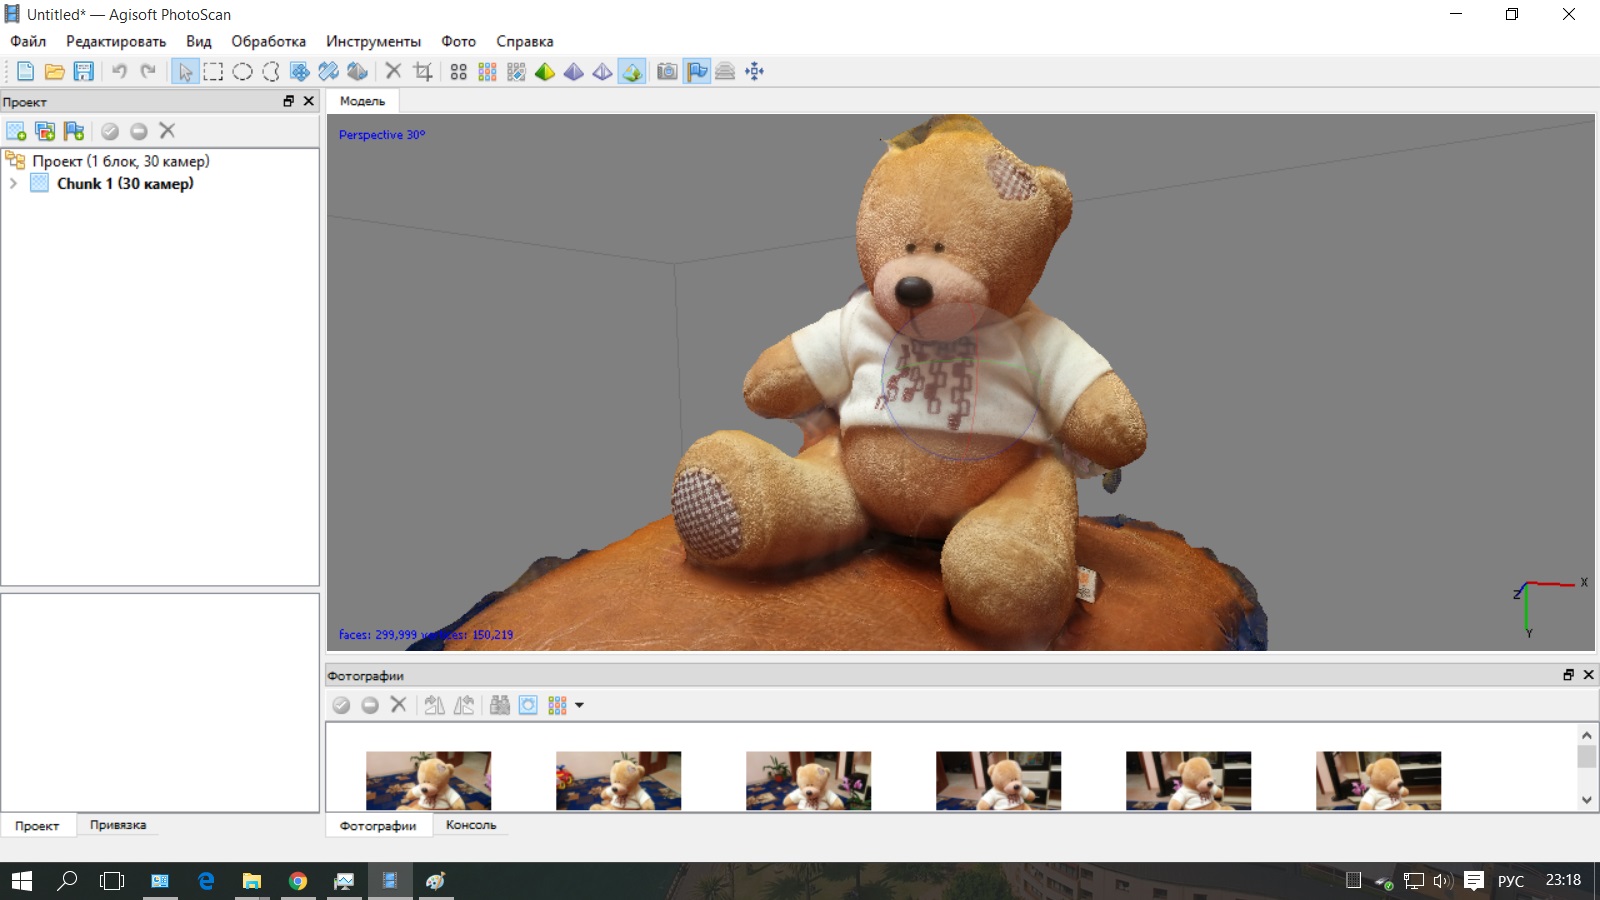Add photos using the Project panel icon
1600x900 pixels.
pyautogui.click(x=45, y=131)
